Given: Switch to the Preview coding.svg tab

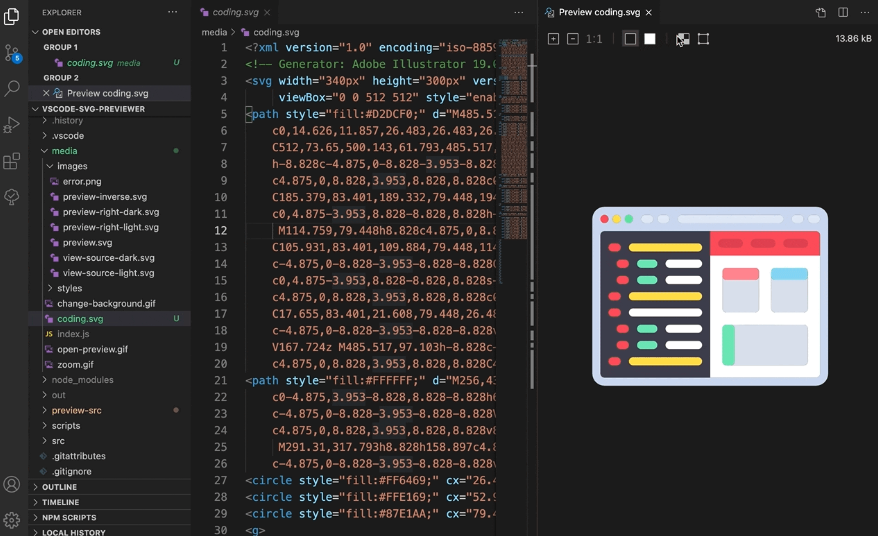Looking at the screenshot, I should pyautogui.click(x=599, y=12).
